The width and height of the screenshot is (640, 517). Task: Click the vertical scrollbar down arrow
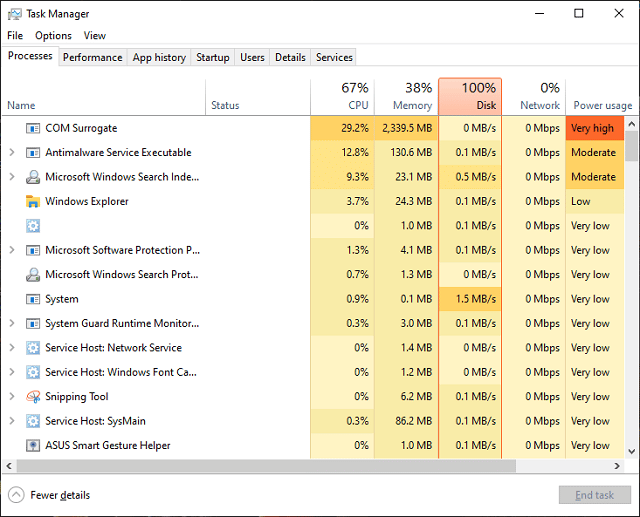[x=631, y=451]
